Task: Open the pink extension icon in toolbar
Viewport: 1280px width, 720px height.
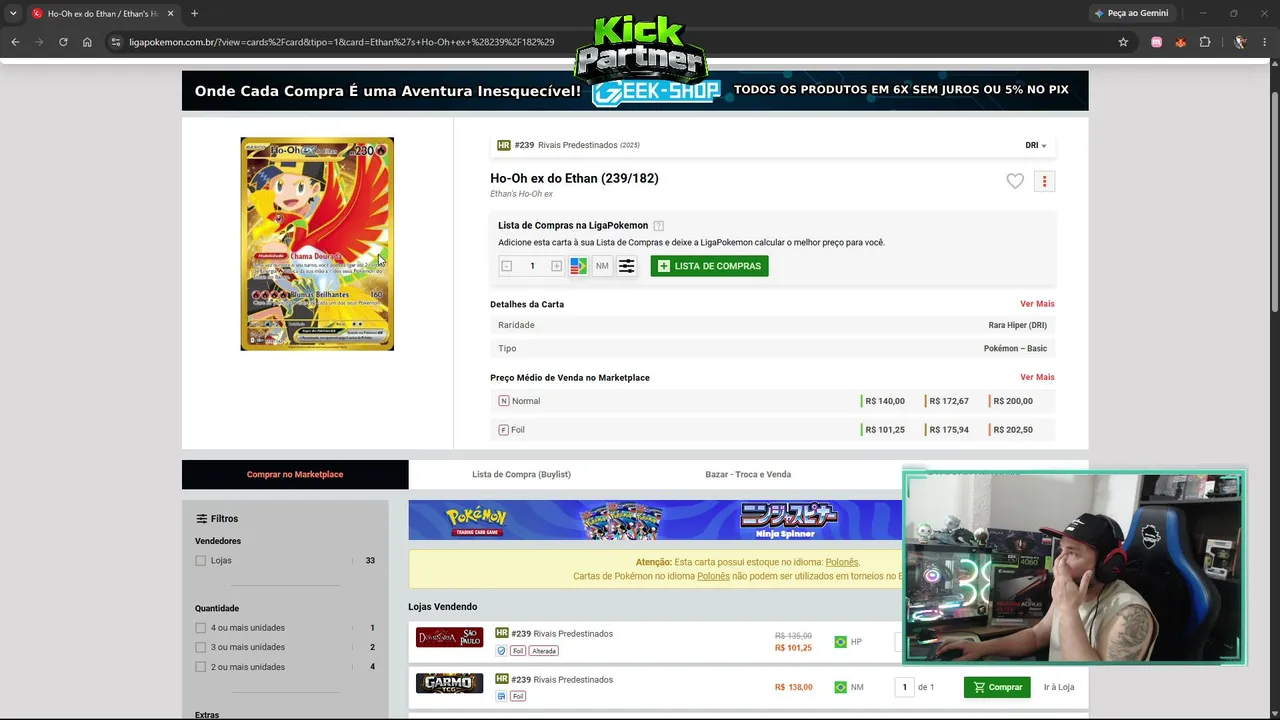Action: [x=1157, y=42]
